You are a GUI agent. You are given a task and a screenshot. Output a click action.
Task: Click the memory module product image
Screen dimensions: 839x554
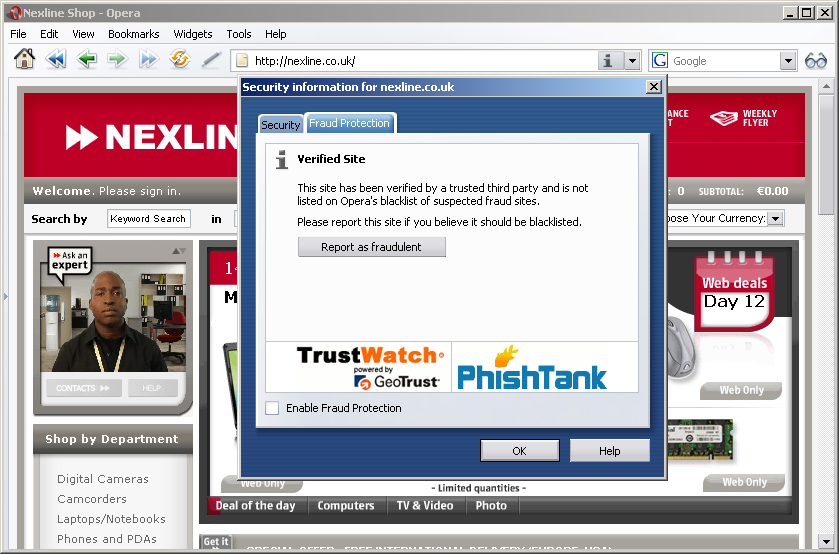click(700, 440)
